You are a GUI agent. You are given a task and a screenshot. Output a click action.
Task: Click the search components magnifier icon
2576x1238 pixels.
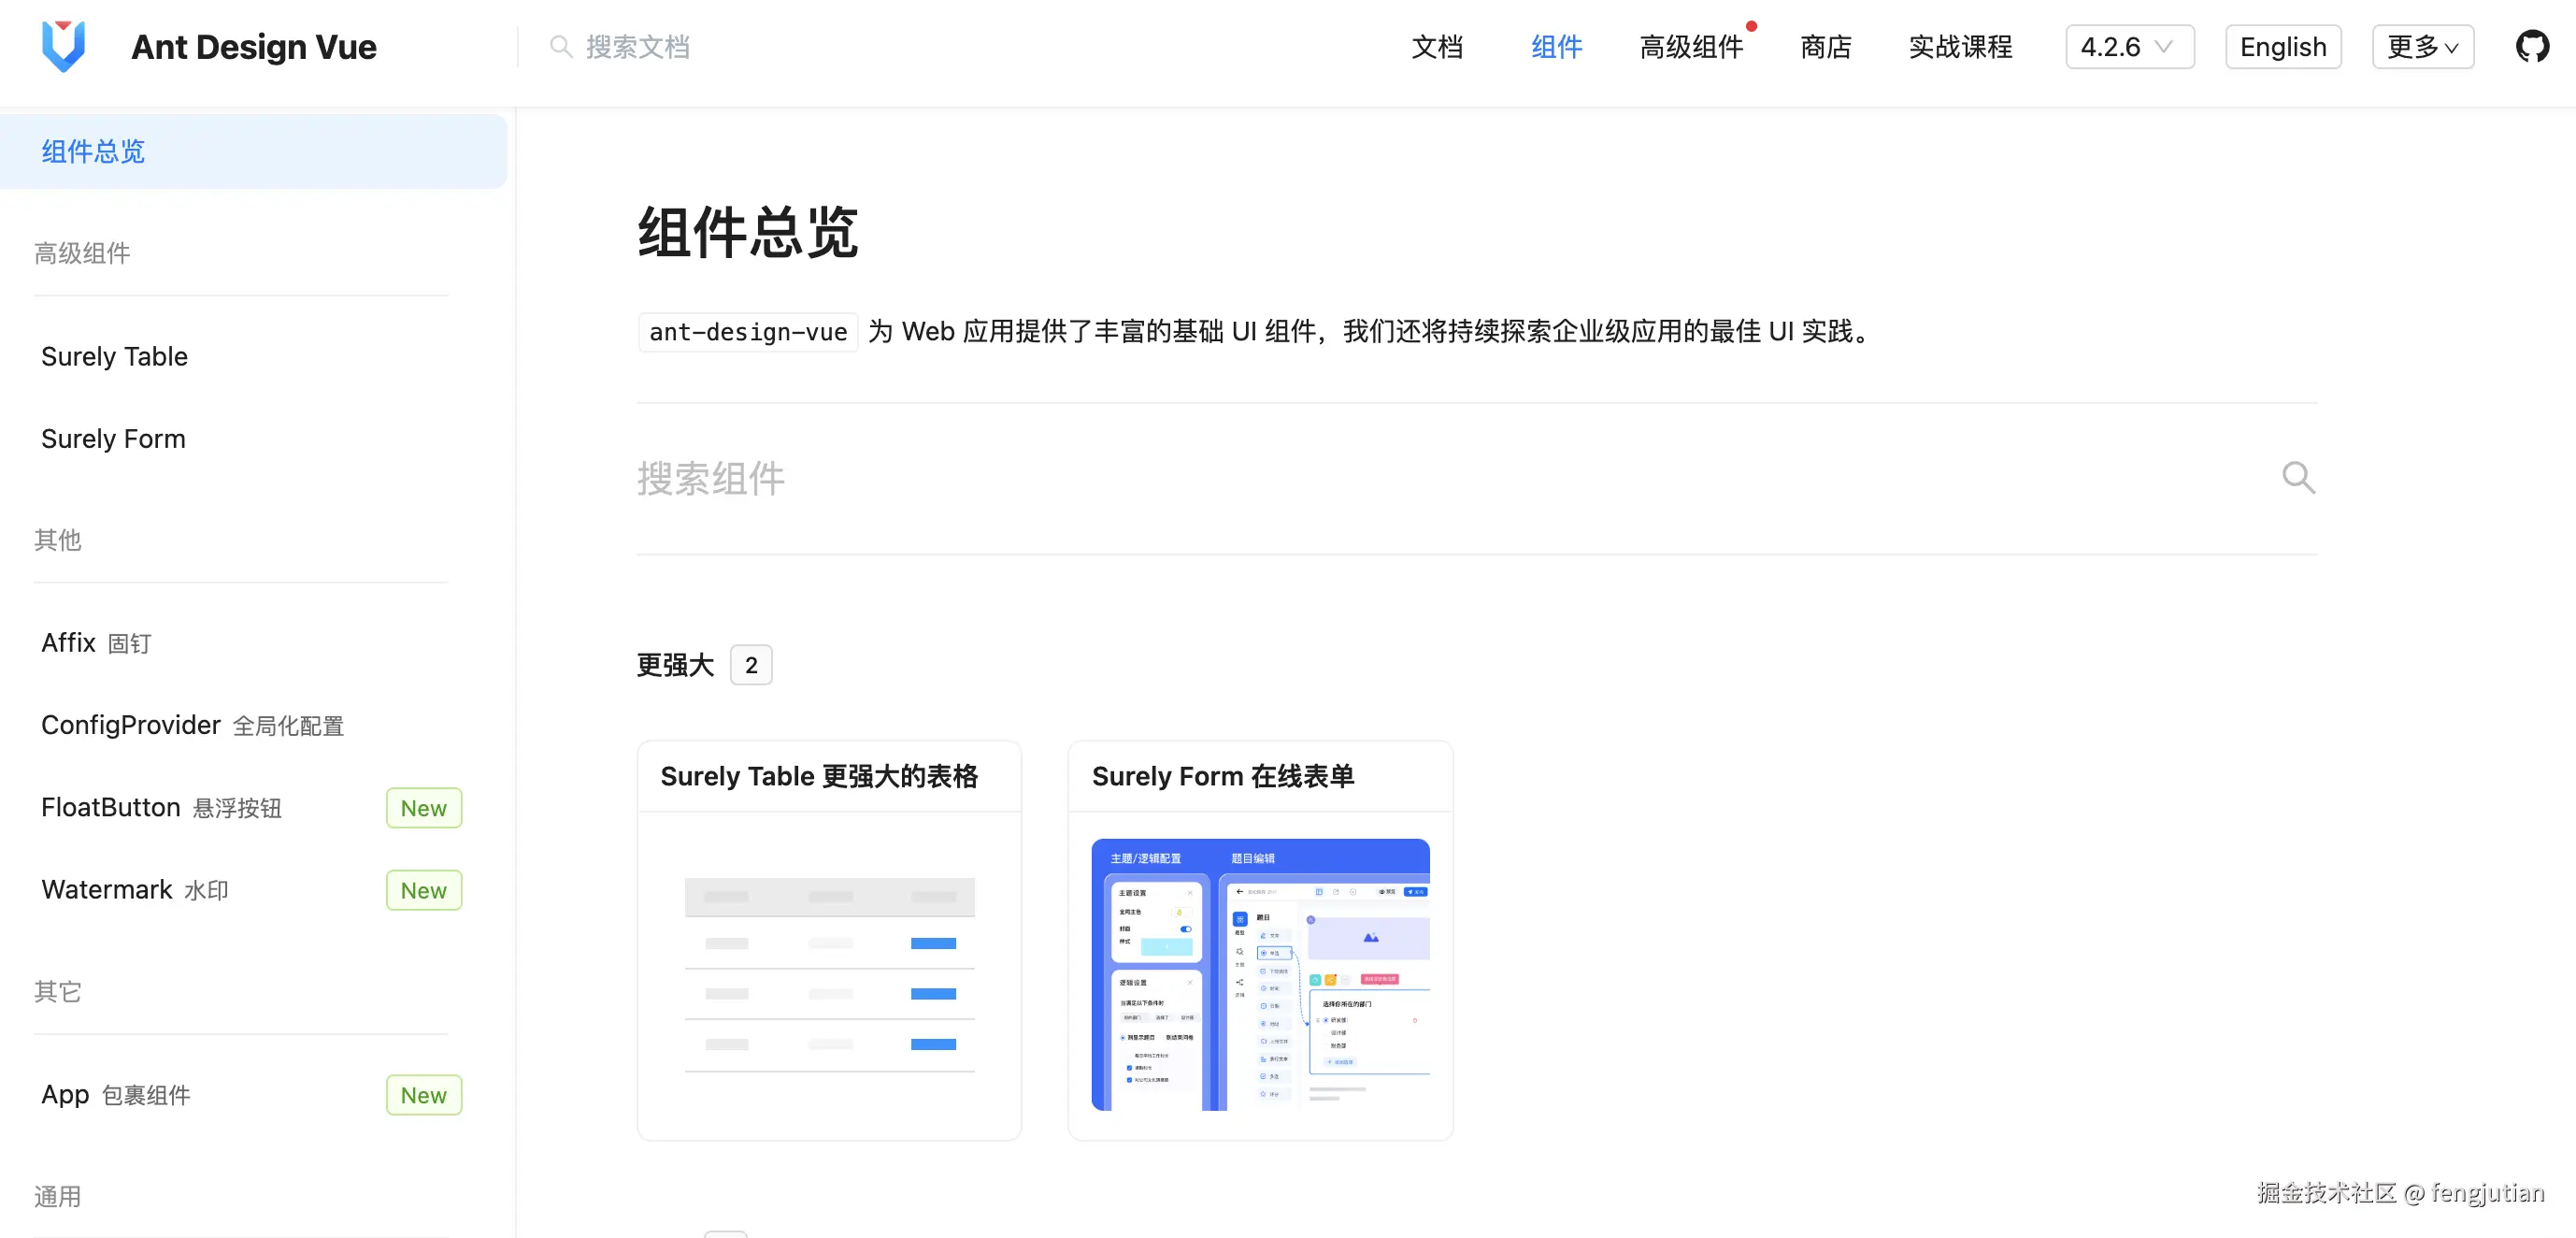click(2298, 478)
